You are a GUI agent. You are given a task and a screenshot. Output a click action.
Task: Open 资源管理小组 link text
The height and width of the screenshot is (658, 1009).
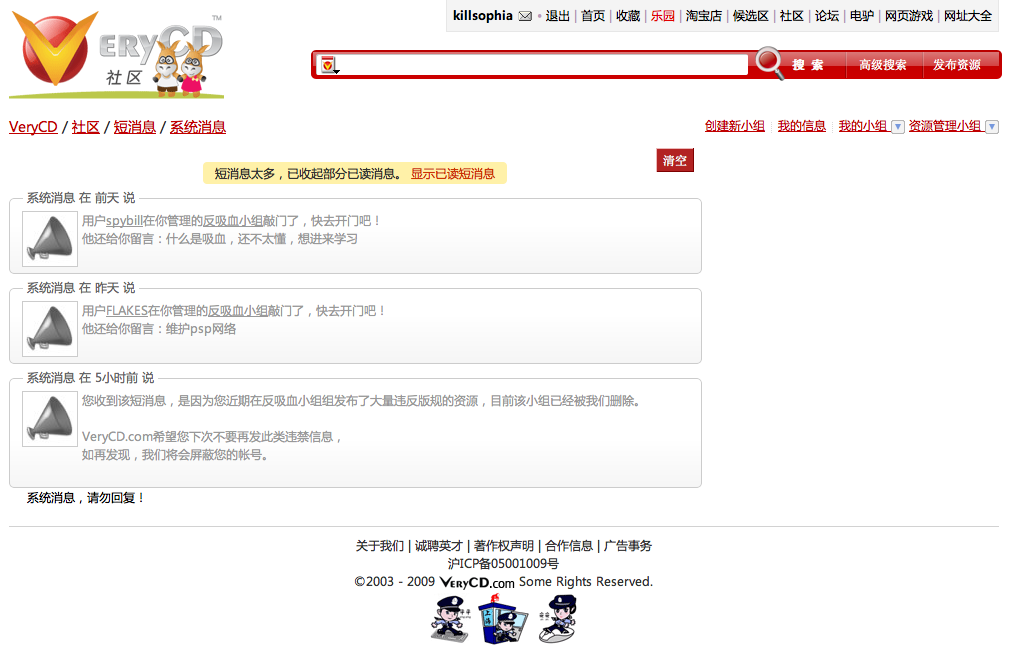(x=945, y=126)
